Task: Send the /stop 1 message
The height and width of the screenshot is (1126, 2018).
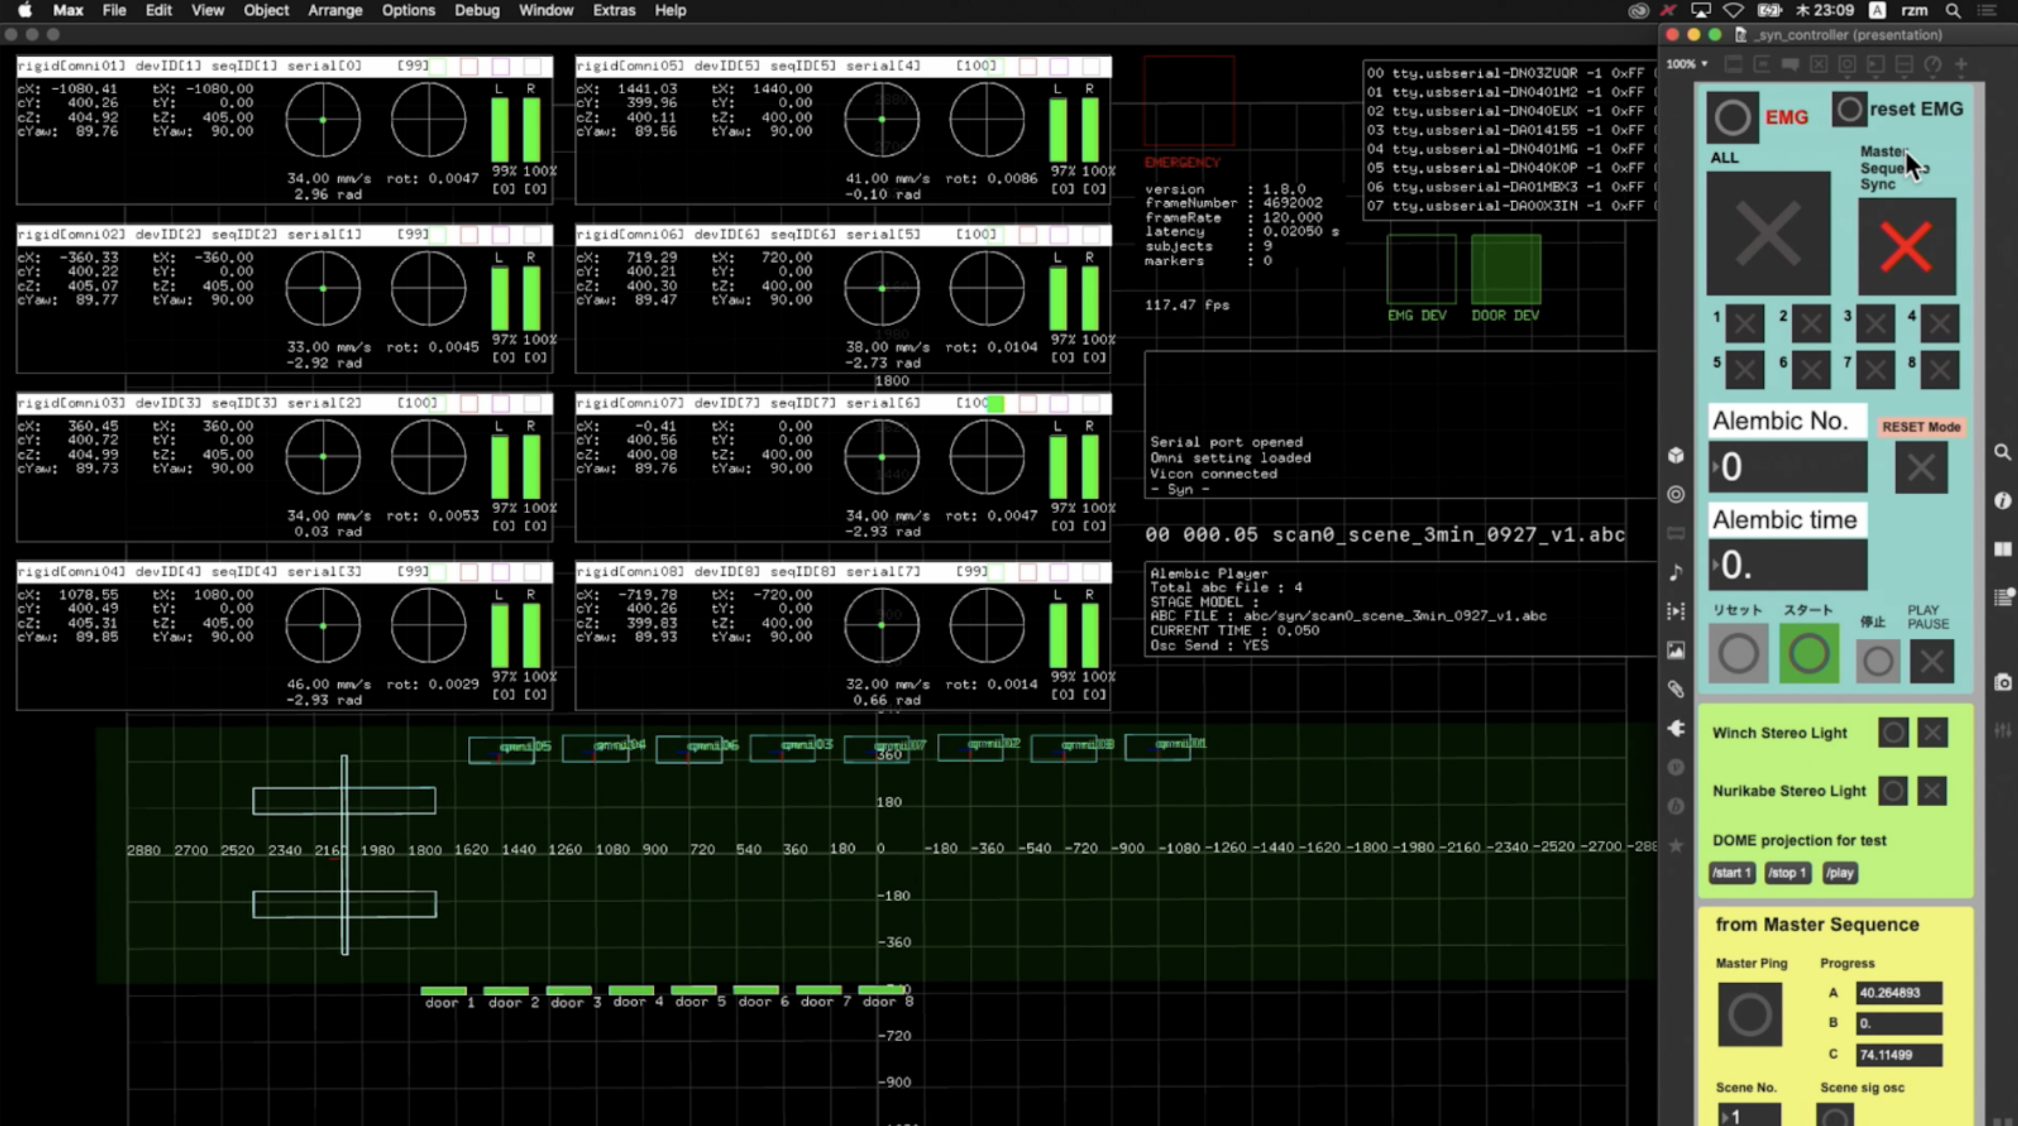Action: click(x=1787, y=873)
